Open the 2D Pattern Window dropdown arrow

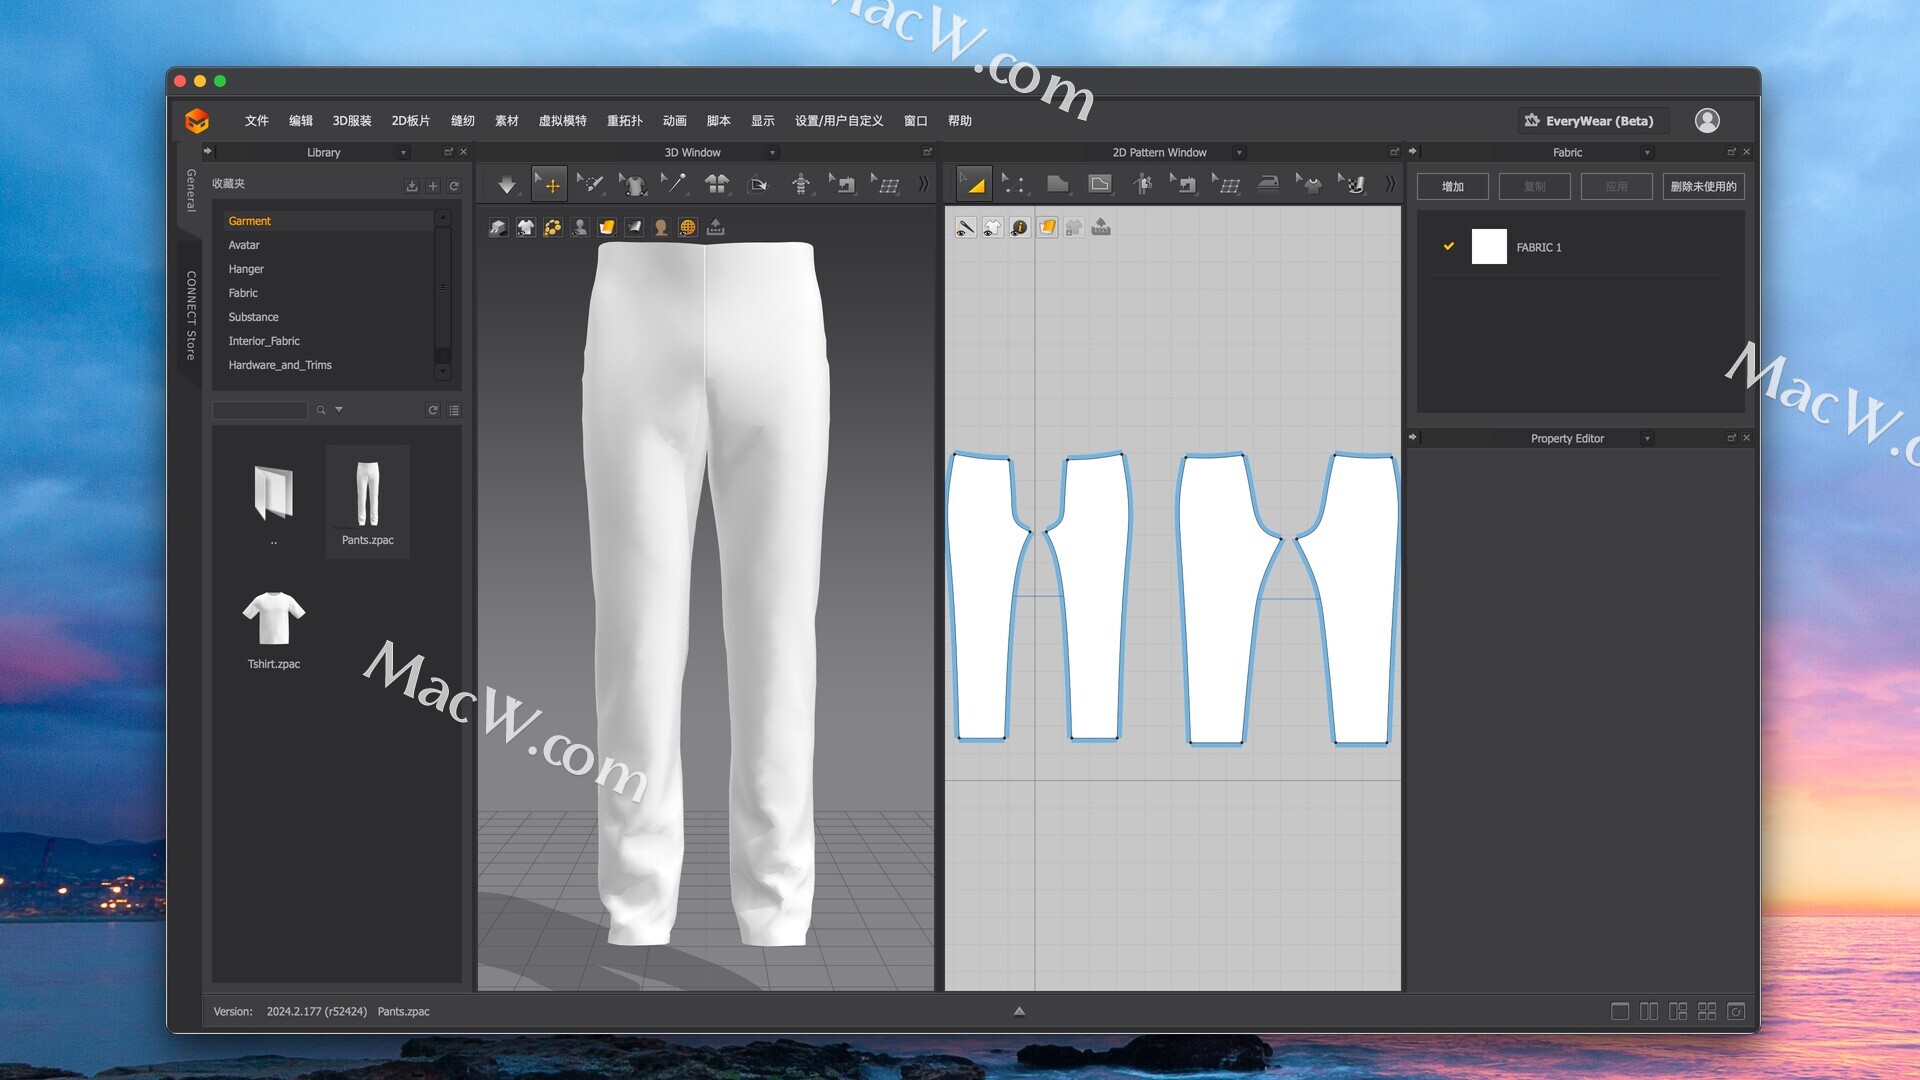point(1239,153)
